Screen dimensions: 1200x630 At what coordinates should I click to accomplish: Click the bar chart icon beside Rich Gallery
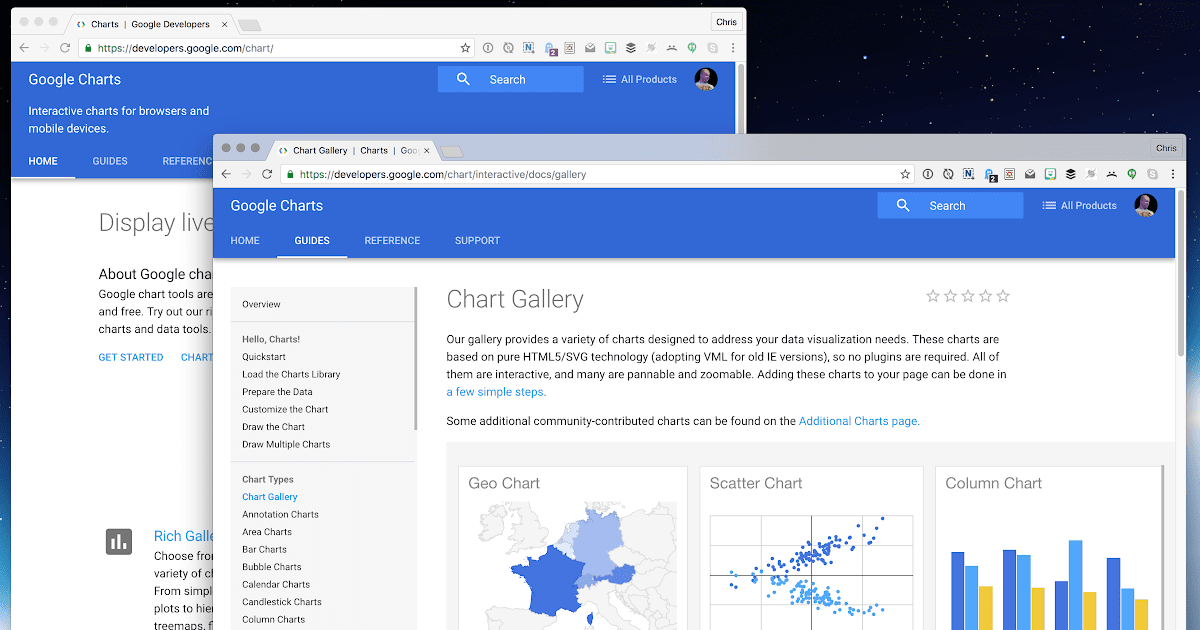pos(119,542)
